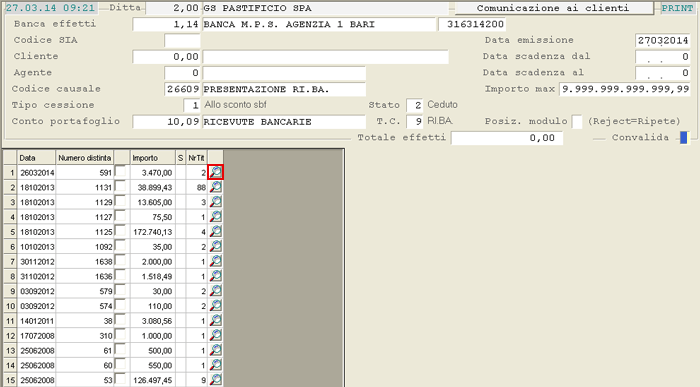Inspect distinta 1092 using magnifier icon
Viewport: 700px width, 387px height.
pyautogui.click(x=216, y=246)
